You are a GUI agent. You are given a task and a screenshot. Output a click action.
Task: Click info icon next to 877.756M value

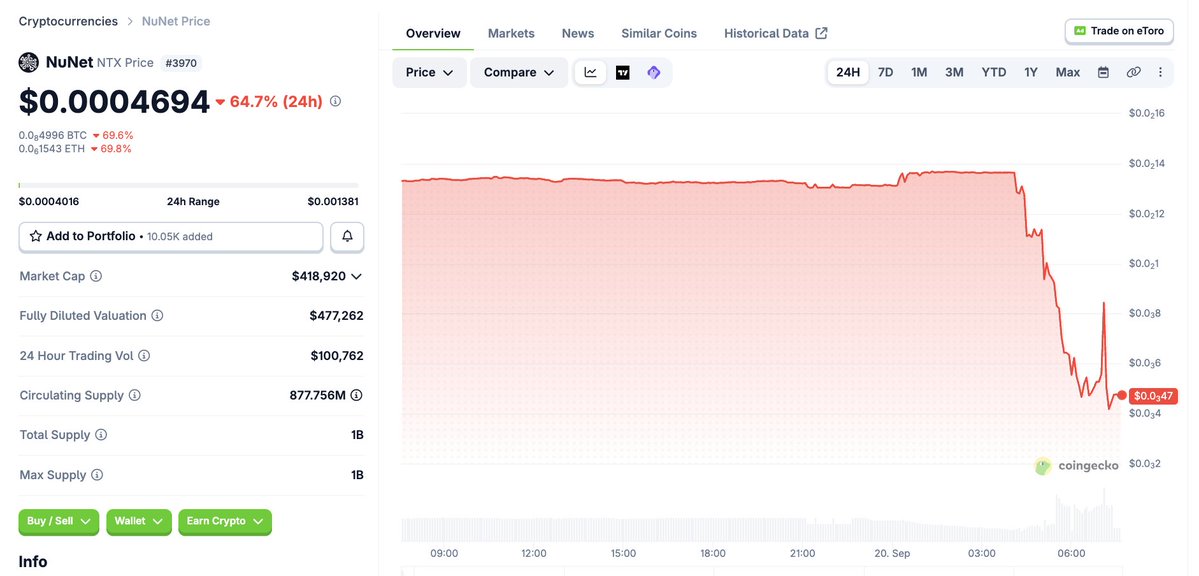(x=356, y=395)
